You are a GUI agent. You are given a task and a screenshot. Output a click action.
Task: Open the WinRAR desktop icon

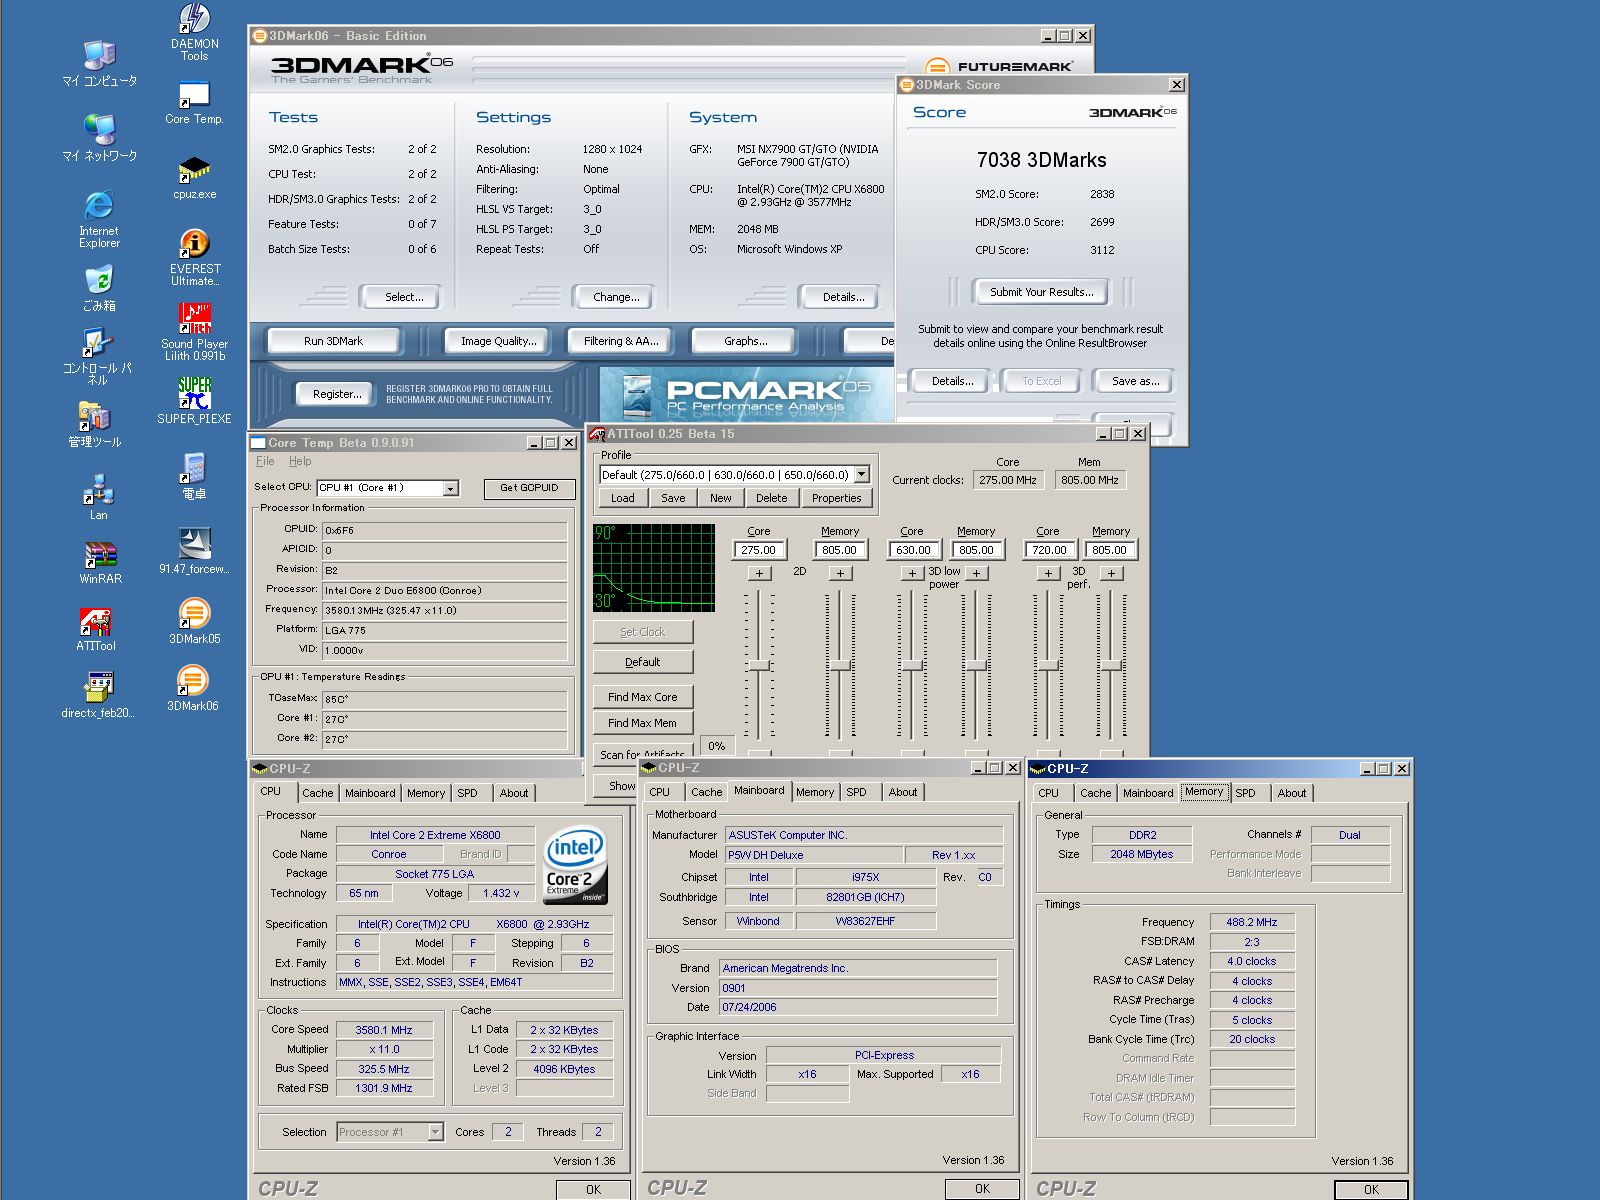pos(100,555)
